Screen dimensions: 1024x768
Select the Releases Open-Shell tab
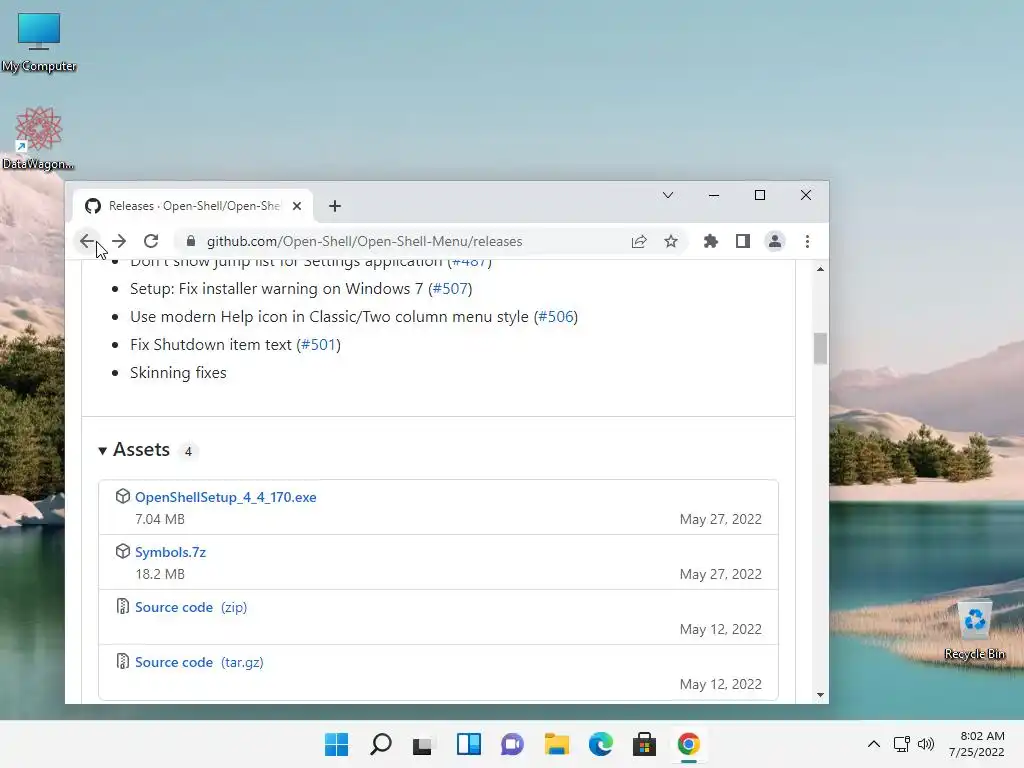[192, 206]
